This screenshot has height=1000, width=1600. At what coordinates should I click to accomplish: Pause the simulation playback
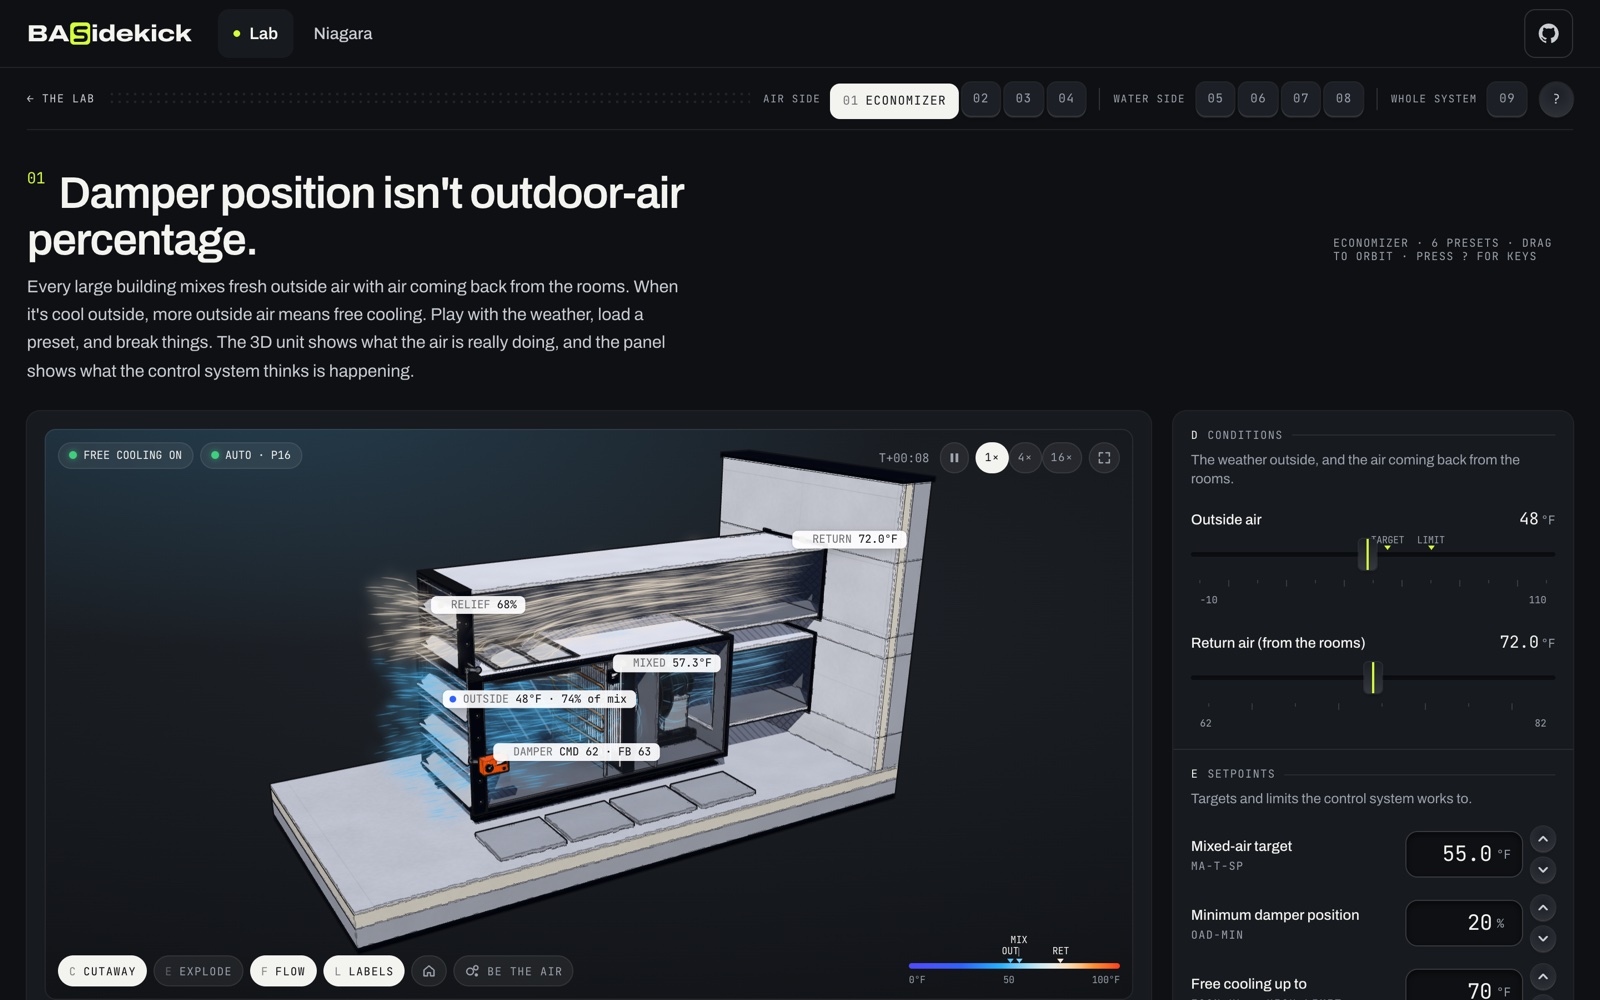point(954,458)
